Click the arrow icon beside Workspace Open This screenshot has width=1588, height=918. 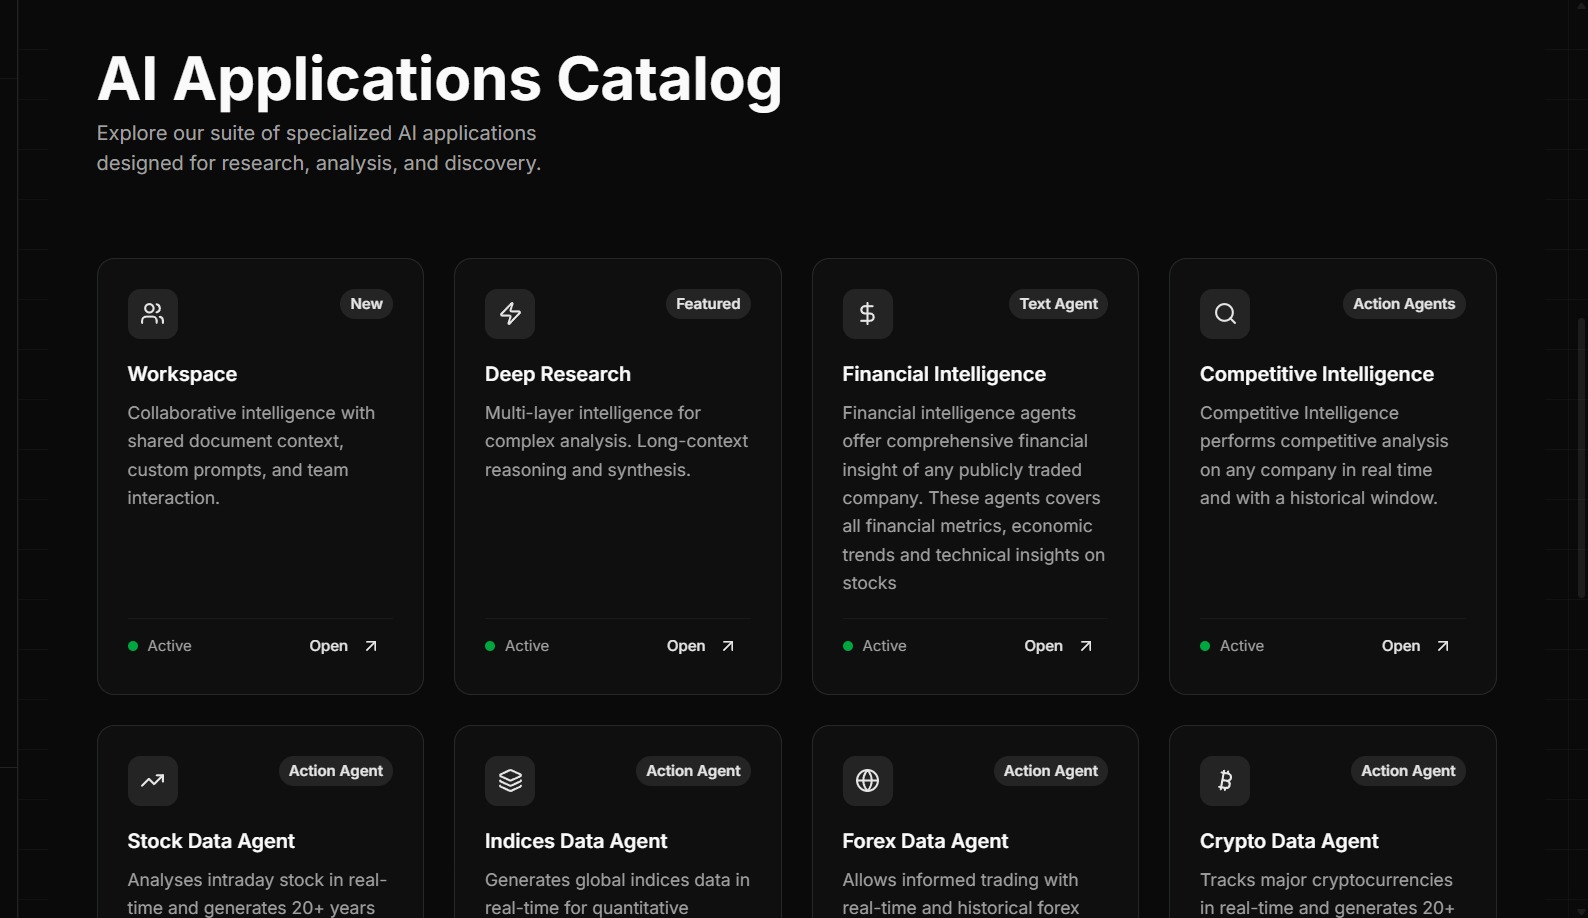click(371, 646)
